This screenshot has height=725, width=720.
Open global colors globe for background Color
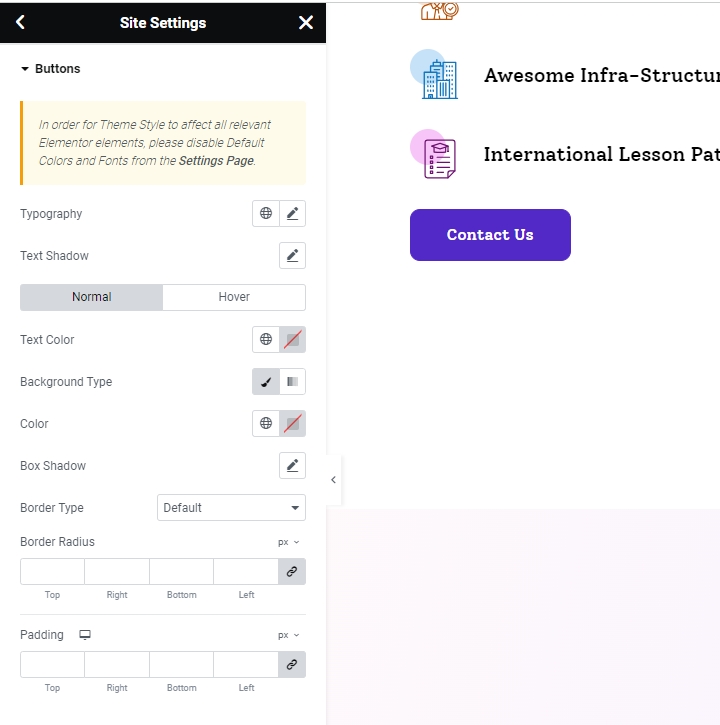tap(266, 423)
